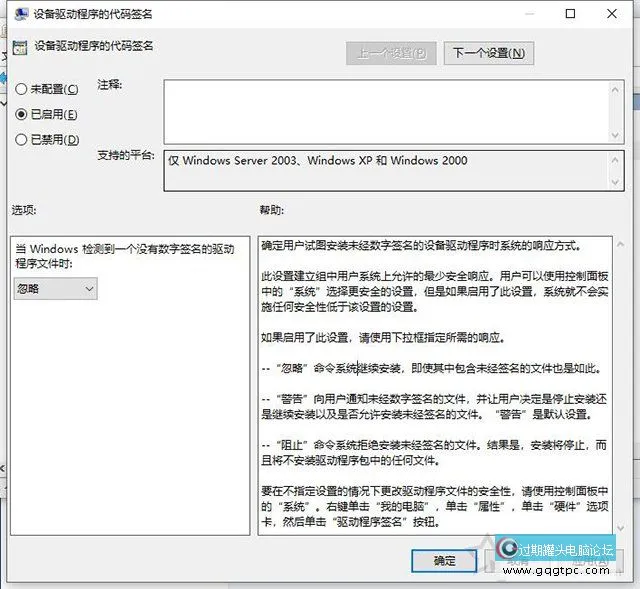Click inside the 注释 comment text box
The height and width of the screenshot is (589, 640).
387,111
